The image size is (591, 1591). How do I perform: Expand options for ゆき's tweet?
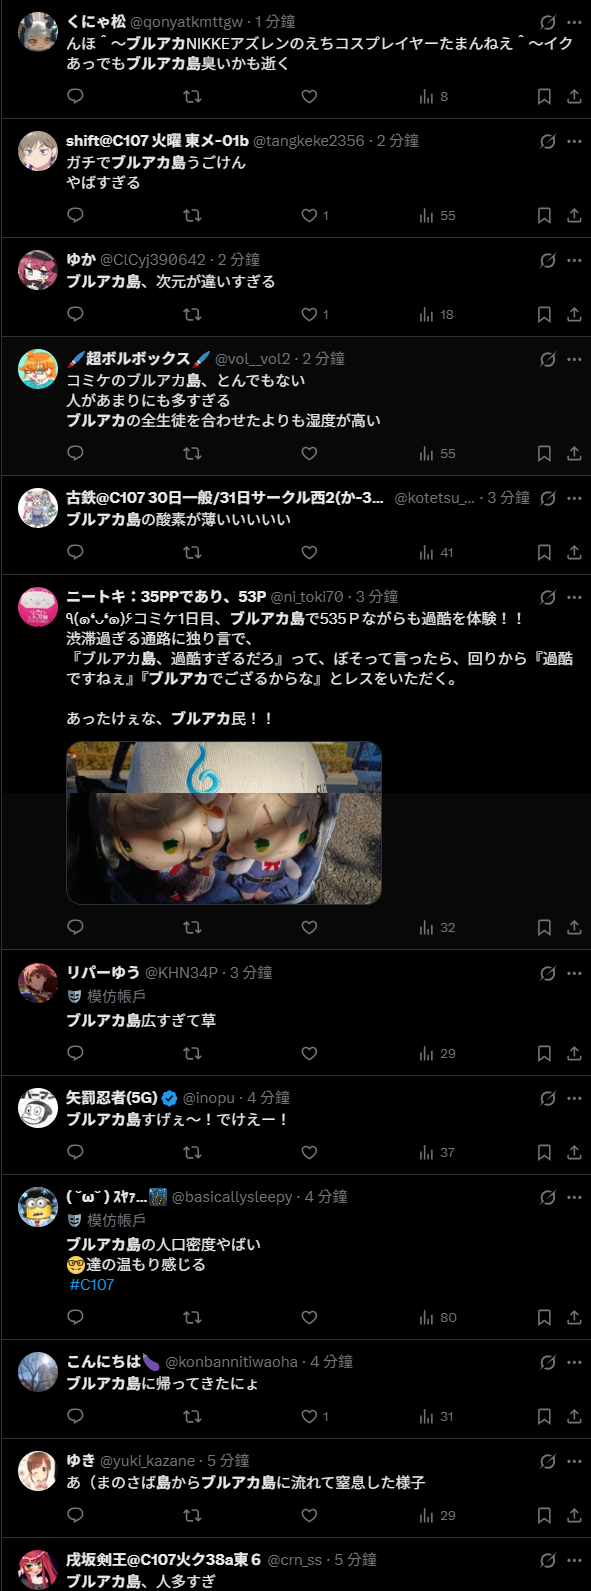coord(574,1461)
